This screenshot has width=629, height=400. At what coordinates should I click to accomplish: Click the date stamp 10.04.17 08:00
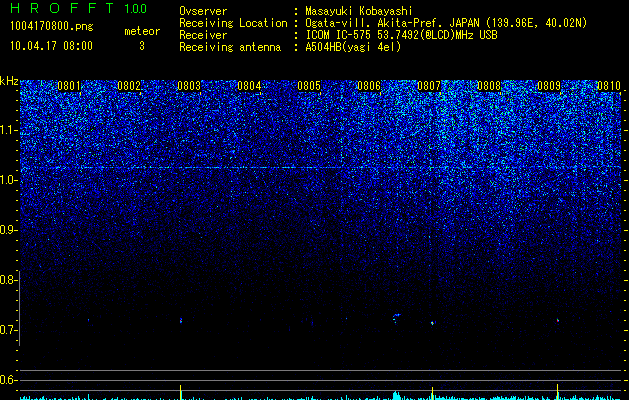point(51,46)
